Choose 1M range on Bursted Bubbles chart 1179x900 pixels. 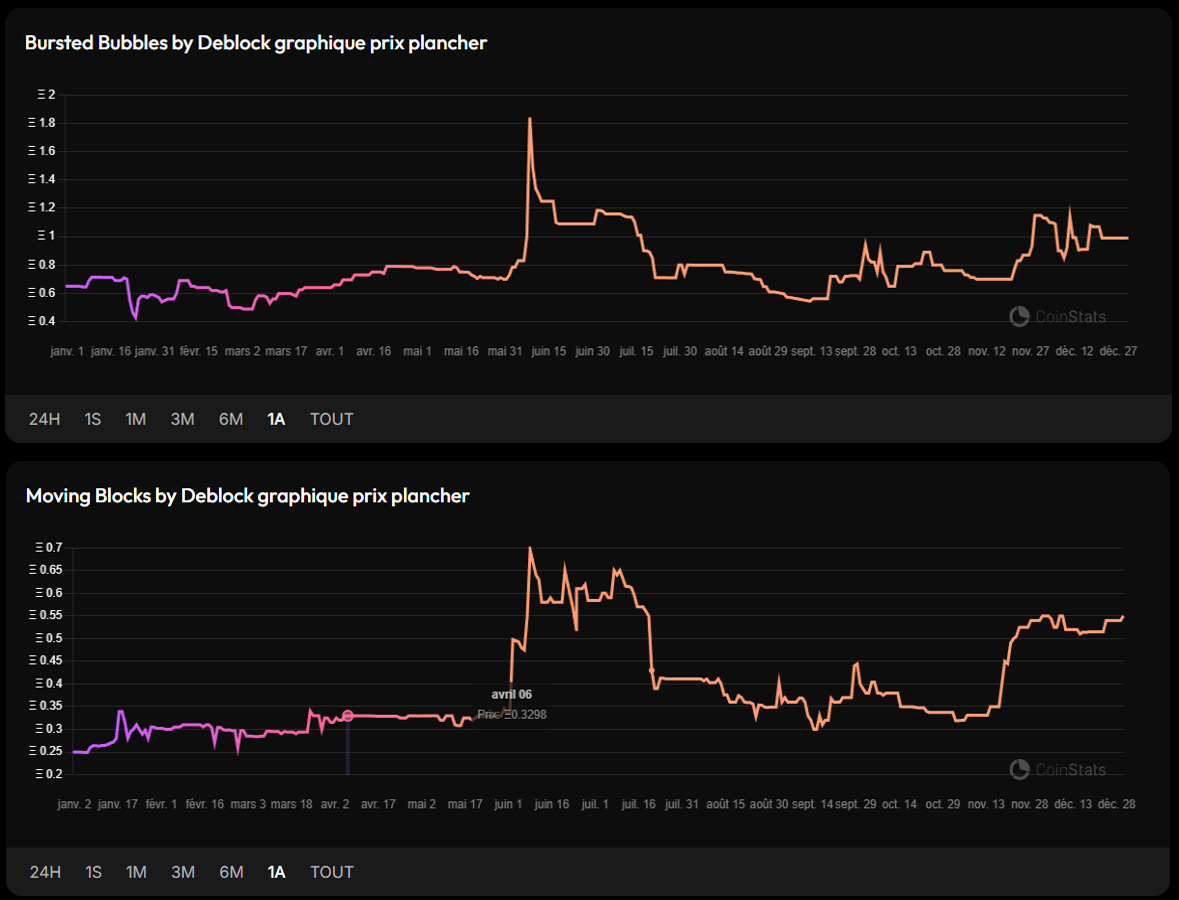136,419
